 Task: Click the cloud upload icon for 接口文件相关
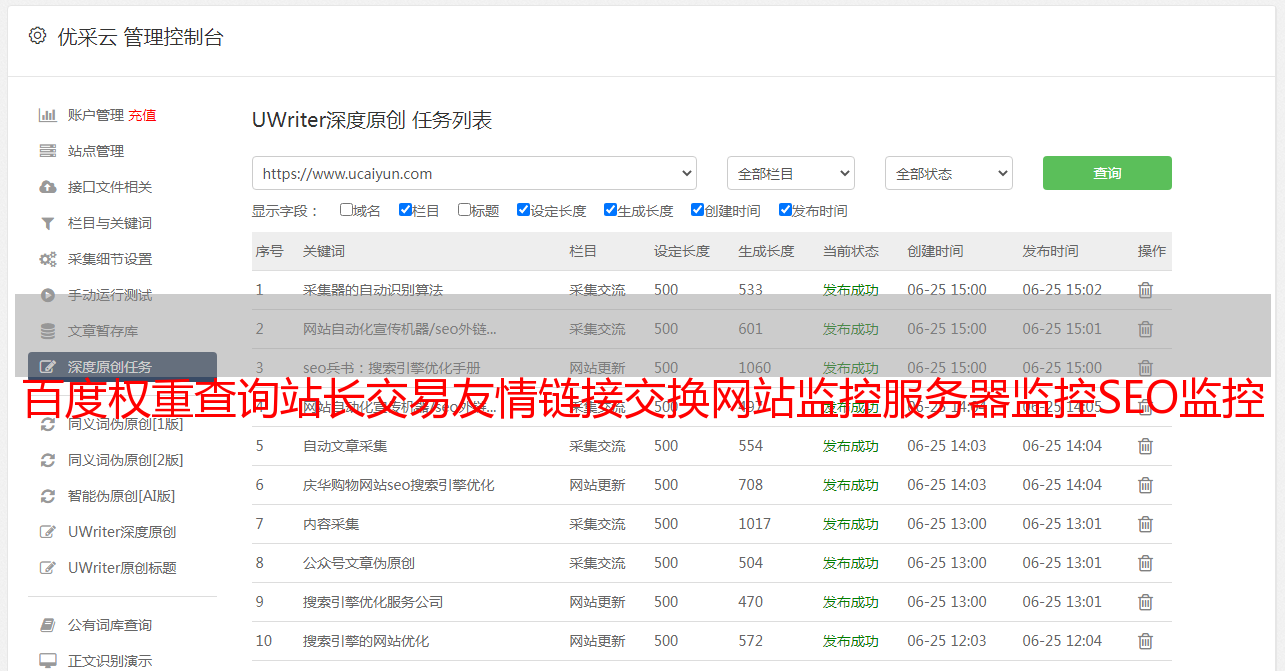click(x=47, y=187)
